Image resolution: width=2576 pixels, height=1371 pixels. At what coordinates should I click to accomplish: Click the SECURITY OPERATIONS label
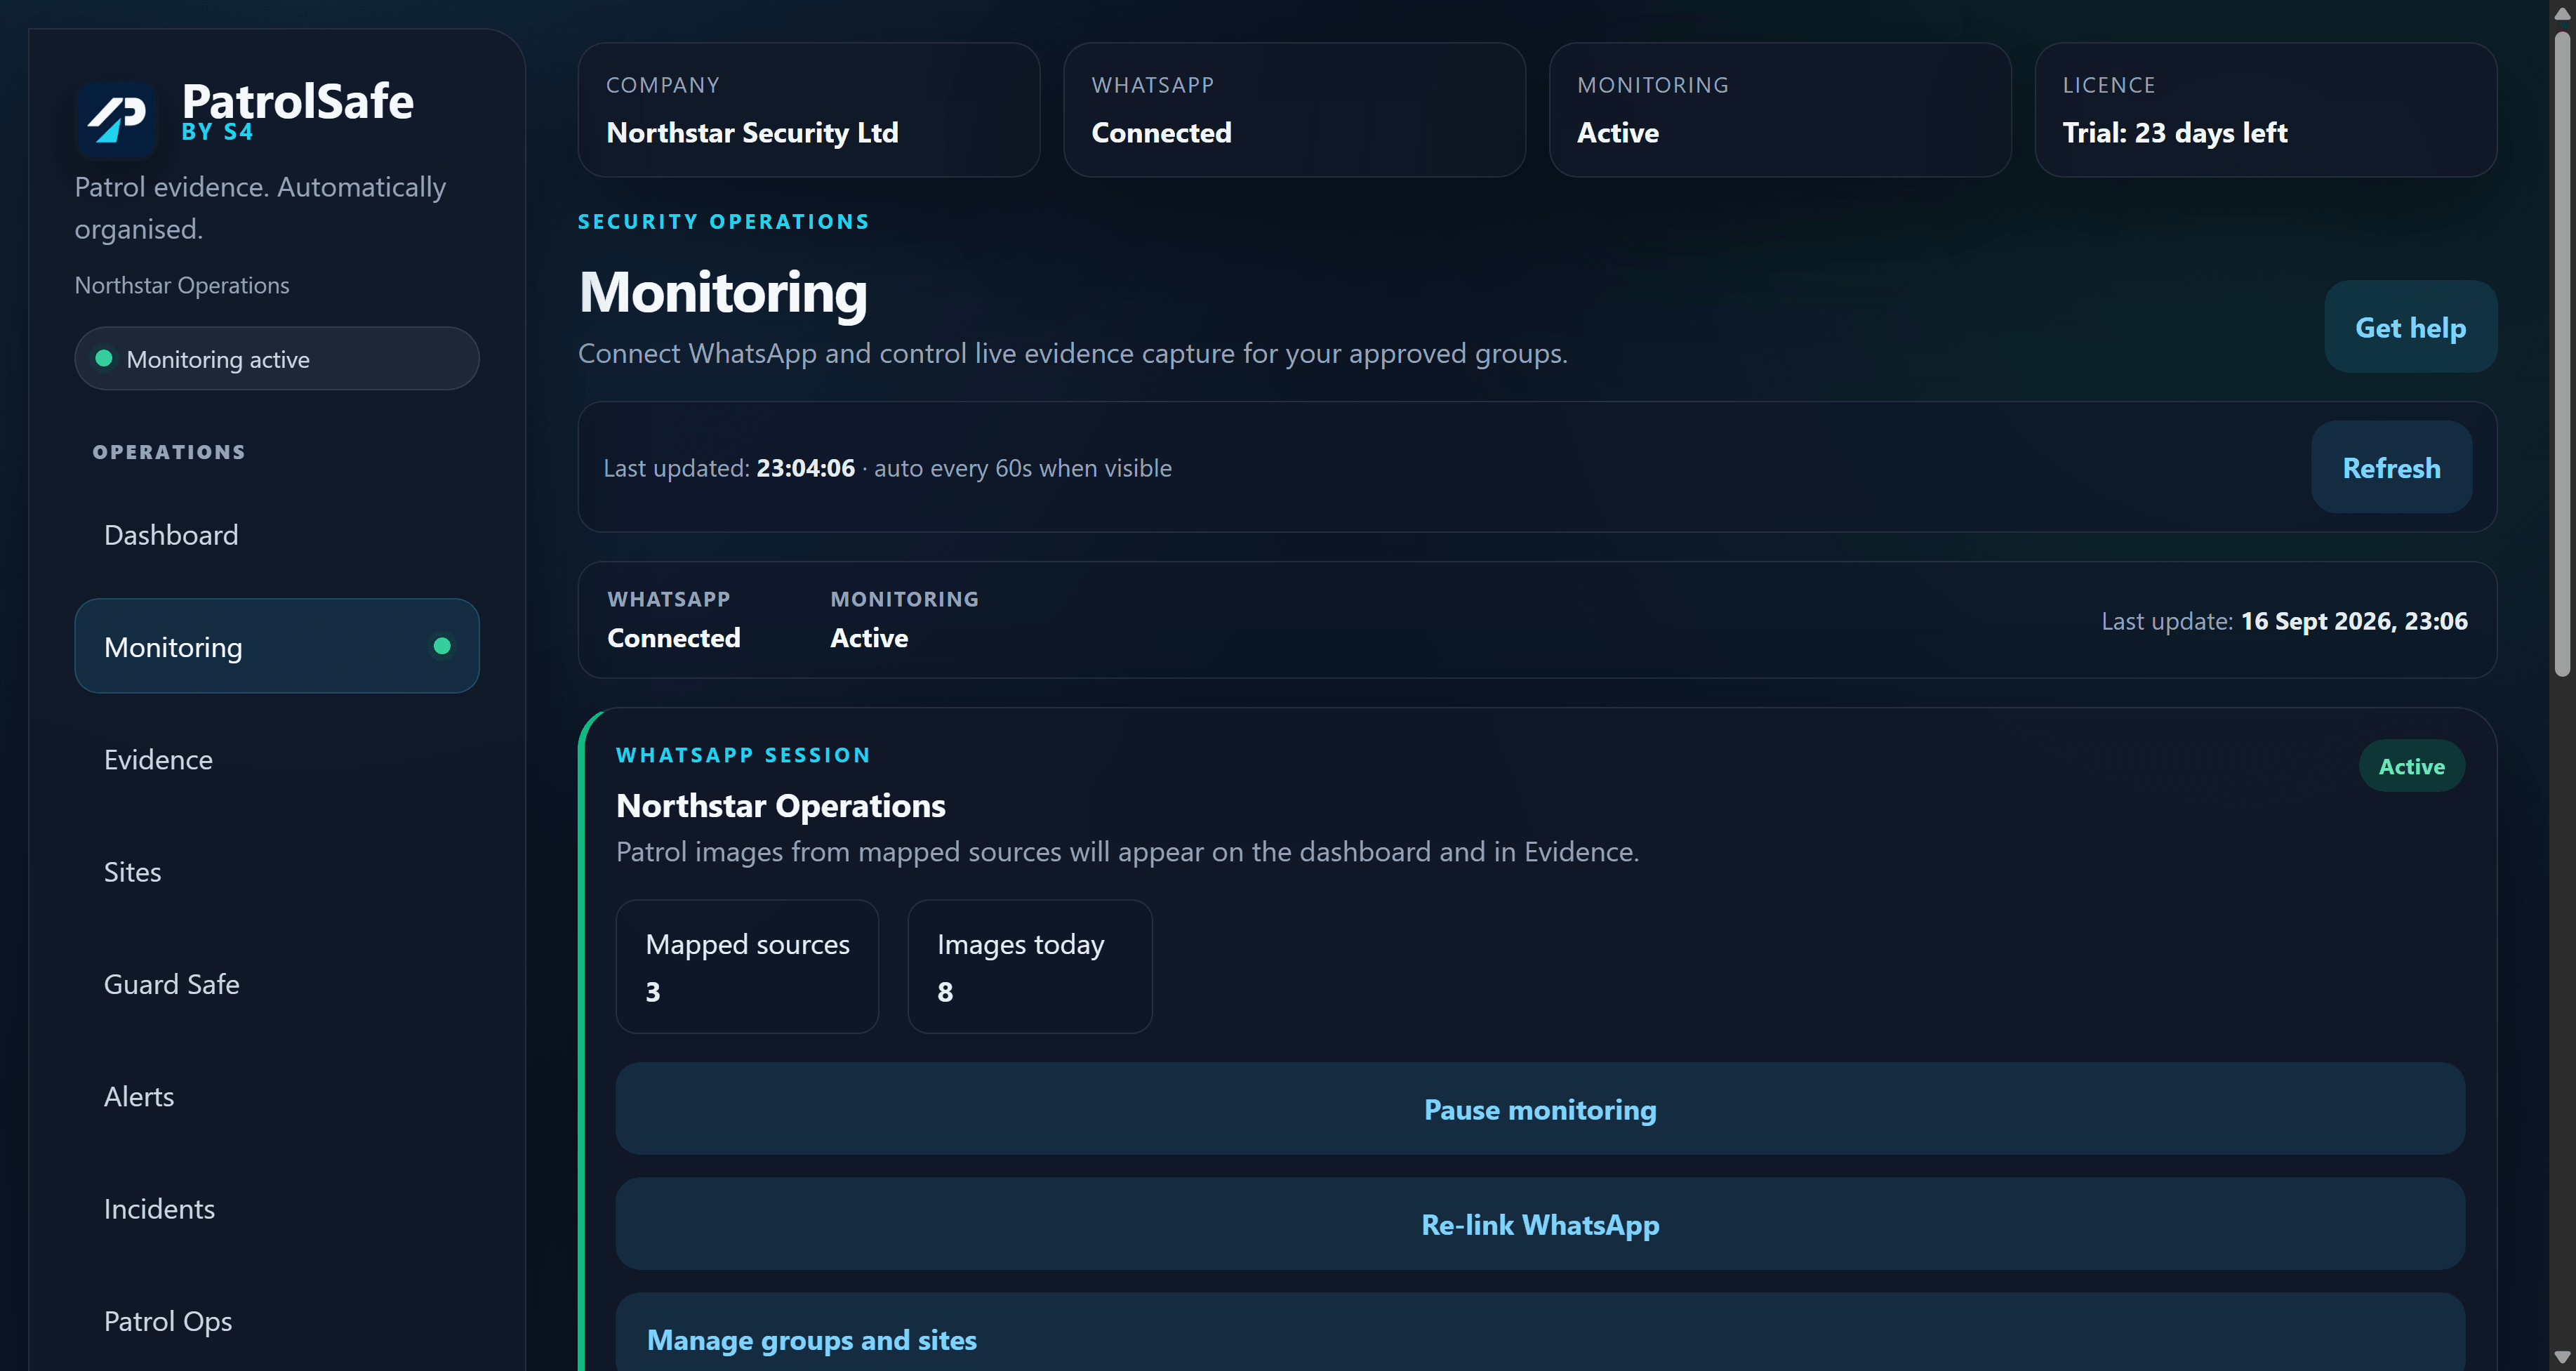click(724, 222)
